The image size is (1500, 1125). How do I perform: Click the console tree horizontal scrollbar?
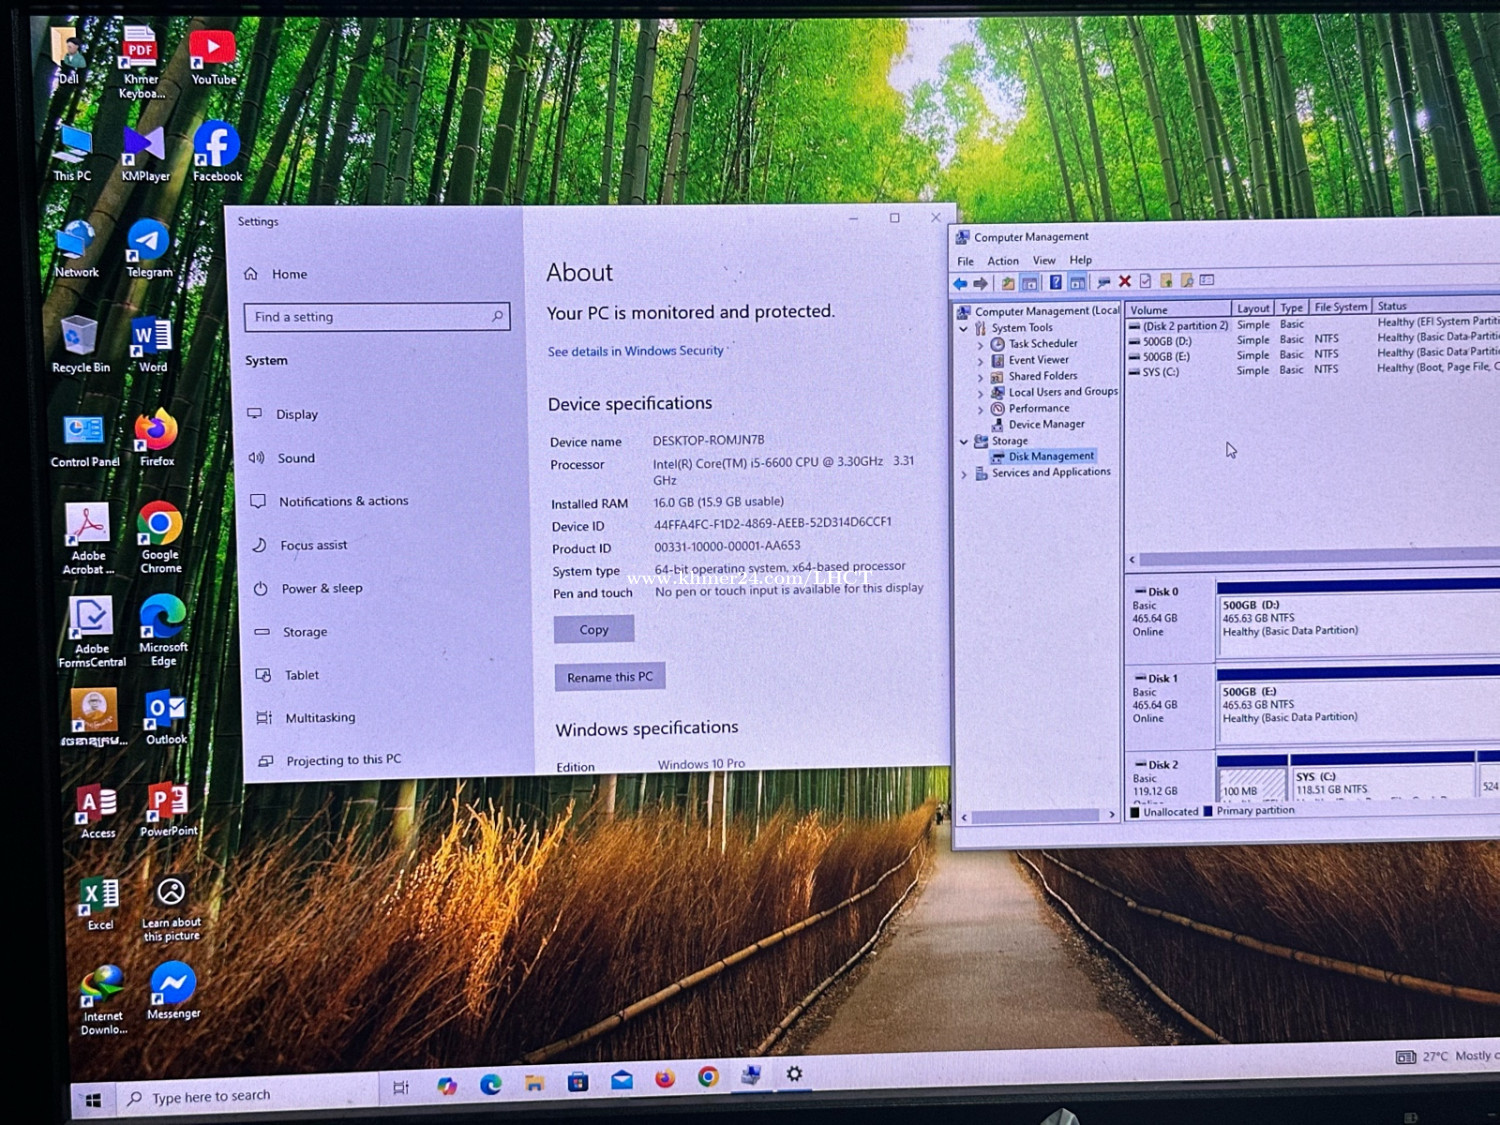pos(1037,816)
